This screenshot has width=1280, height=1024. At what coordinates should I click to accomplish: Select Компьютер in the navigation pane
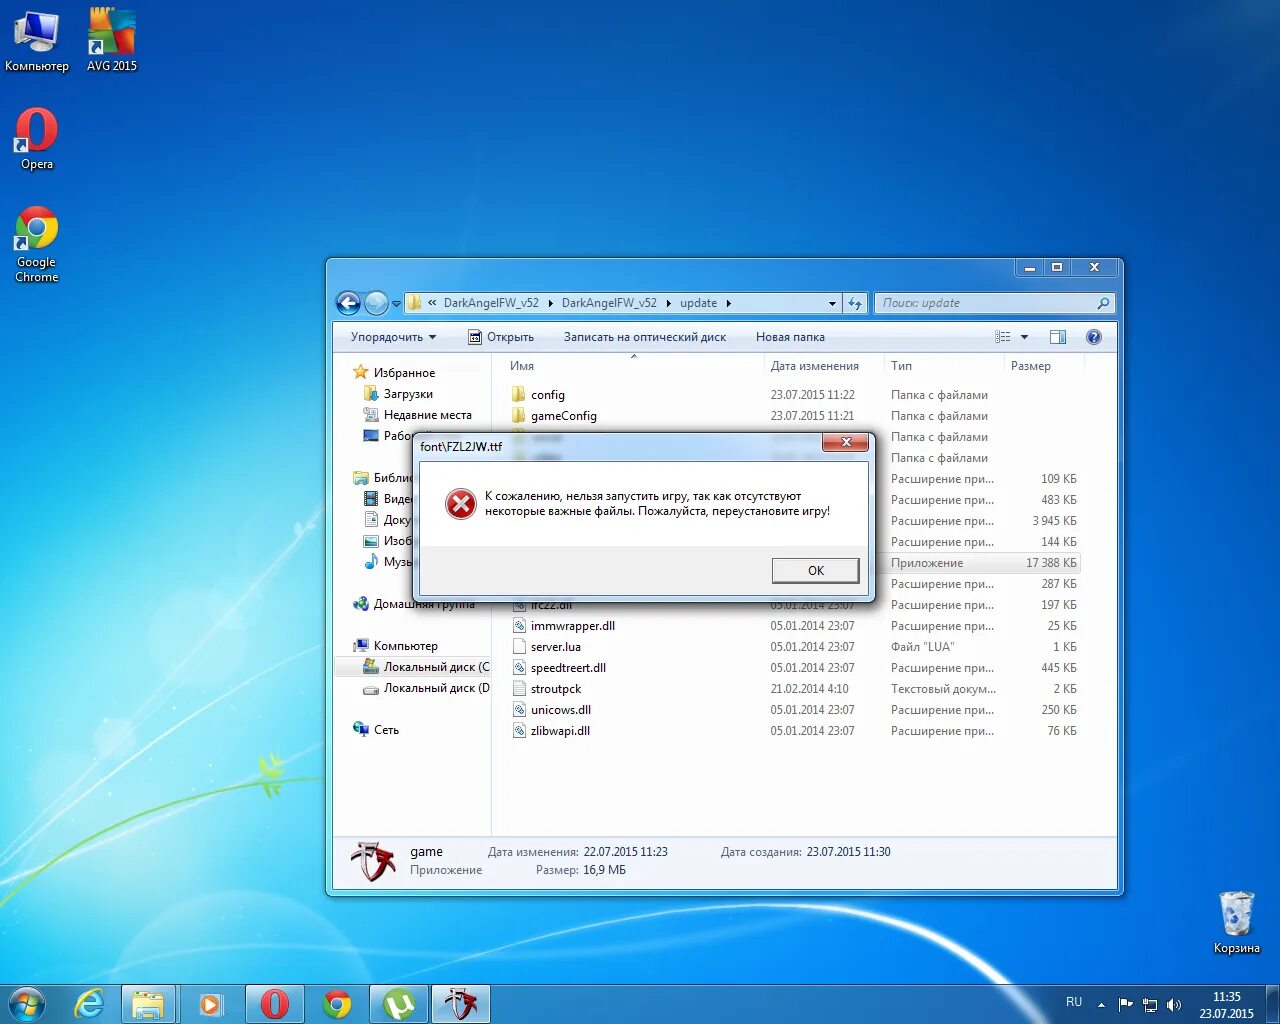coord(395,646)
